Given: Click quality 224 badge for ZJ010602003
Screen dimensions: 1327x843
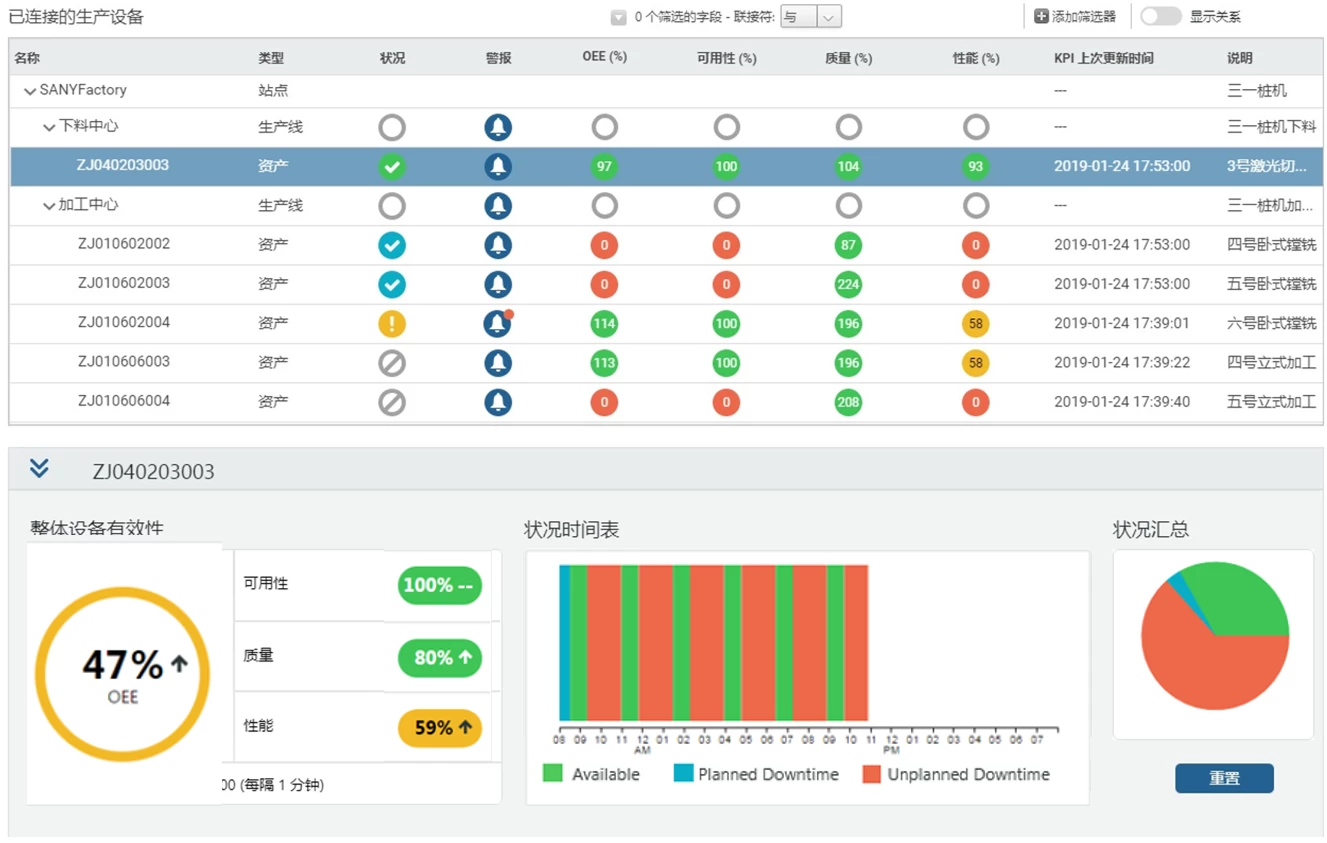Looking at the screenshot, I should (x=849, y=284).
